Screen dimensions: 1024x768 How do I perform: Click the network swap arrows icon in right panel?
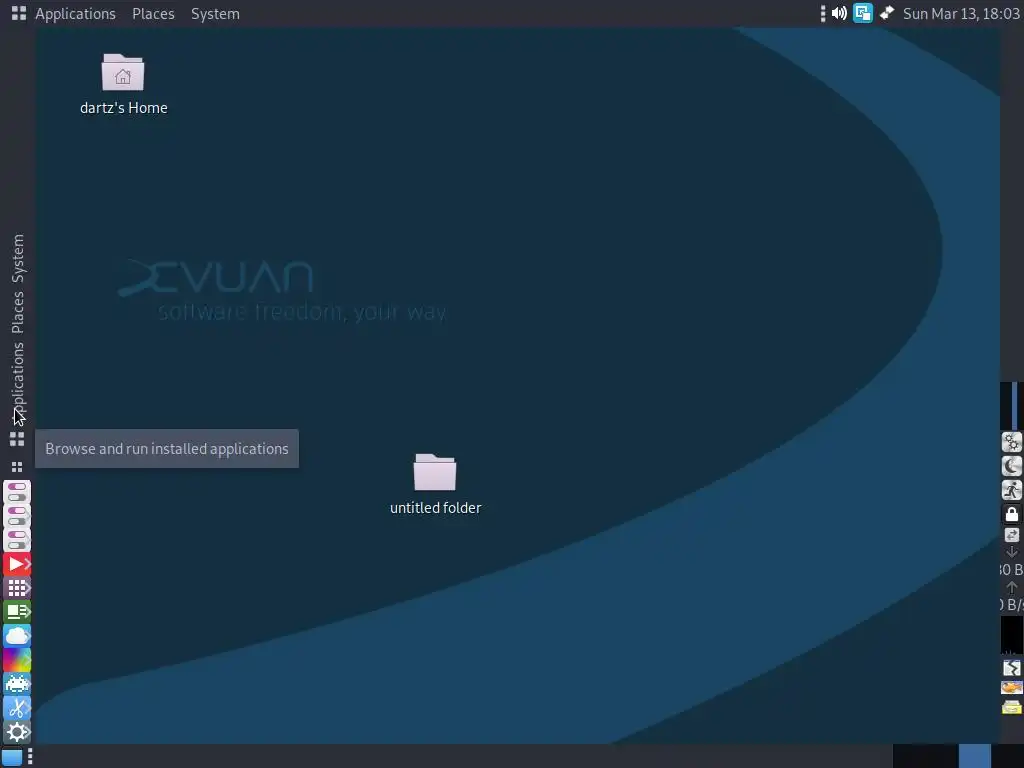pos(1012,535)
